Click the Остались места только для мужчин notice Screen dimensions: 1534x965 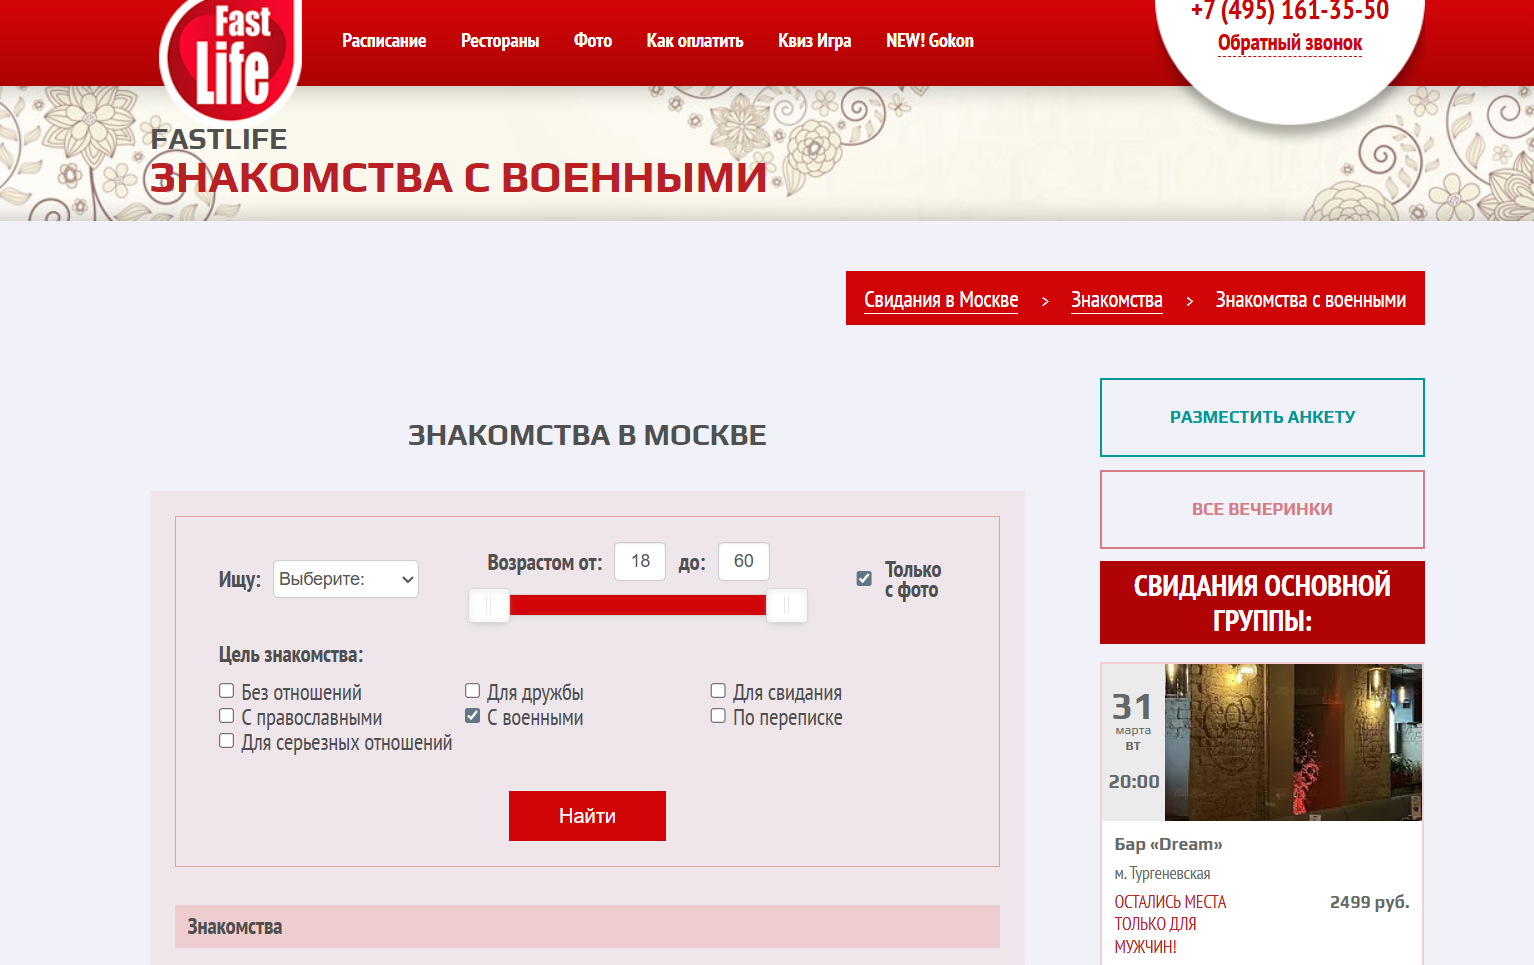coord(1170,924)
